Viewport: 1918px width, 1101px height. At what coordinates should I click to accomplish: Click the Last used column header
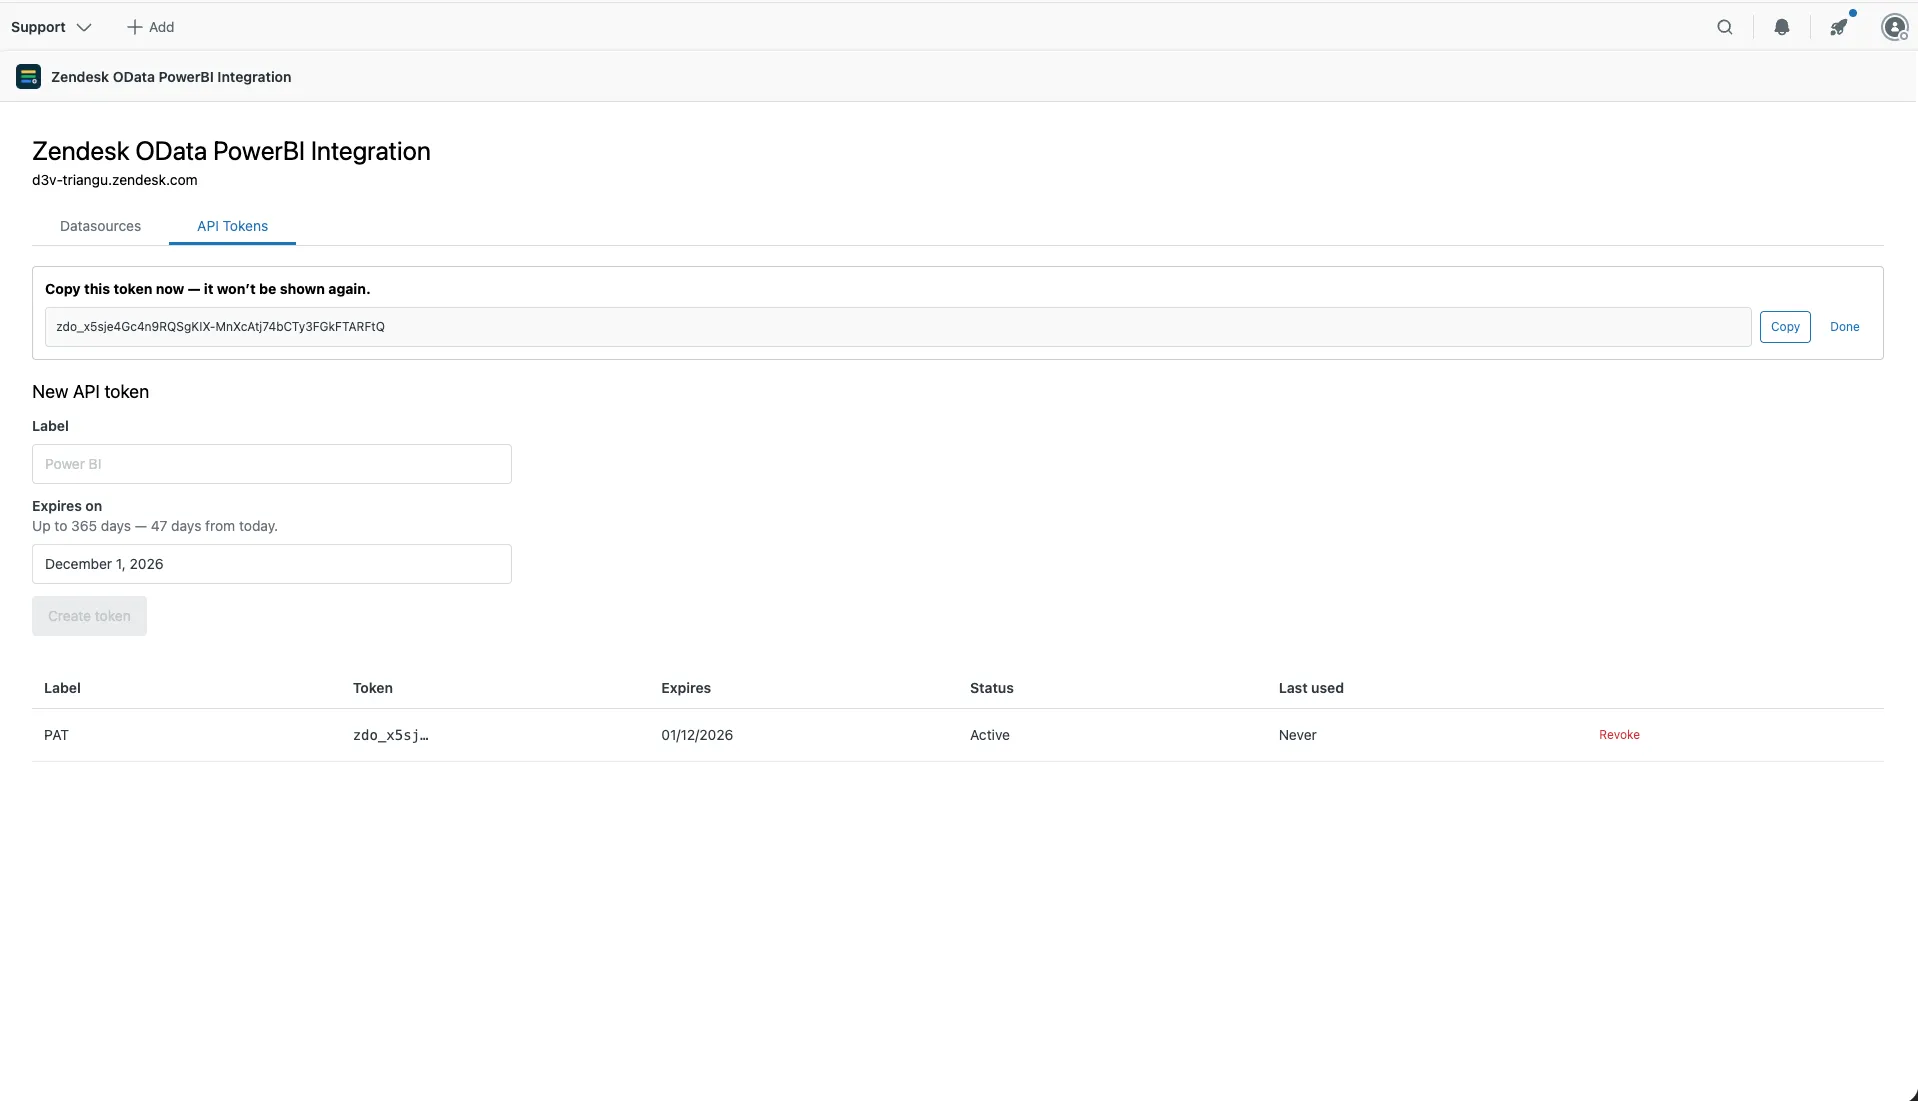tap(1311, 688)
